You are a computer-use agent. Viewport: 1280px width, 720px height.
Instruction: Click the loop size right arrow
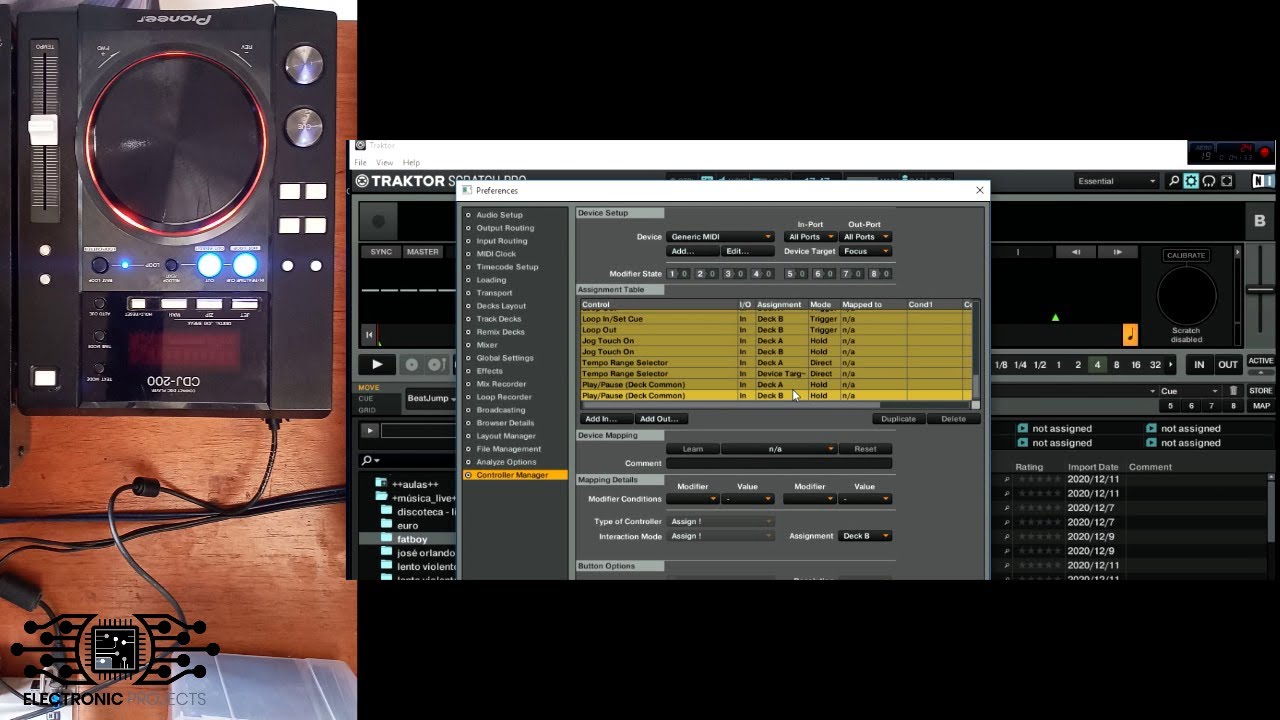click(1171, 365)
